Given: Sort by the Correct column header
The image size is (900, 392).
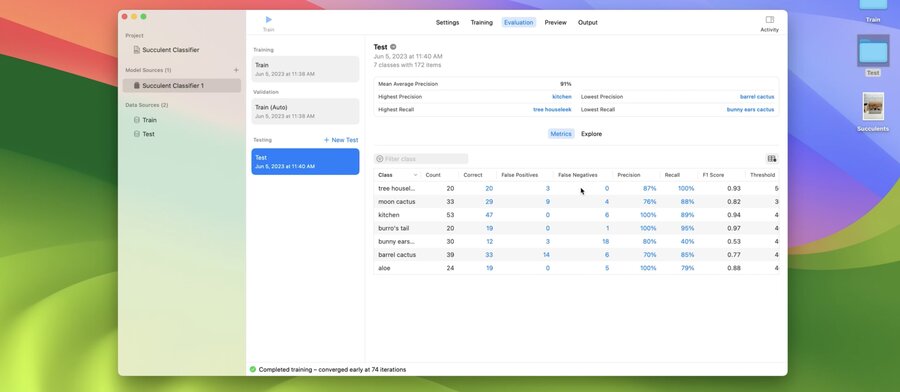Looking at the screenshot, I should [x=473, y=175].
